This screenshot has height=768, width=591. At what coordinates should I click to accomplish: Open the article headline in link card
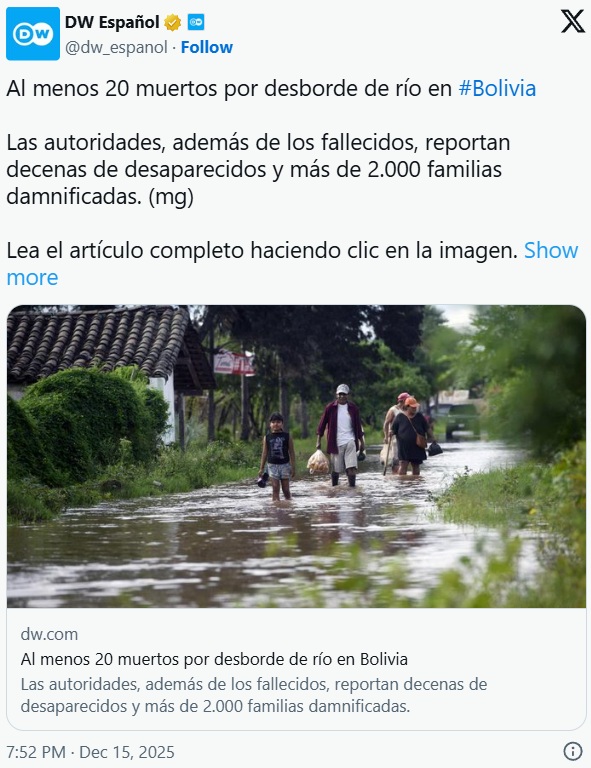(214, 659)
